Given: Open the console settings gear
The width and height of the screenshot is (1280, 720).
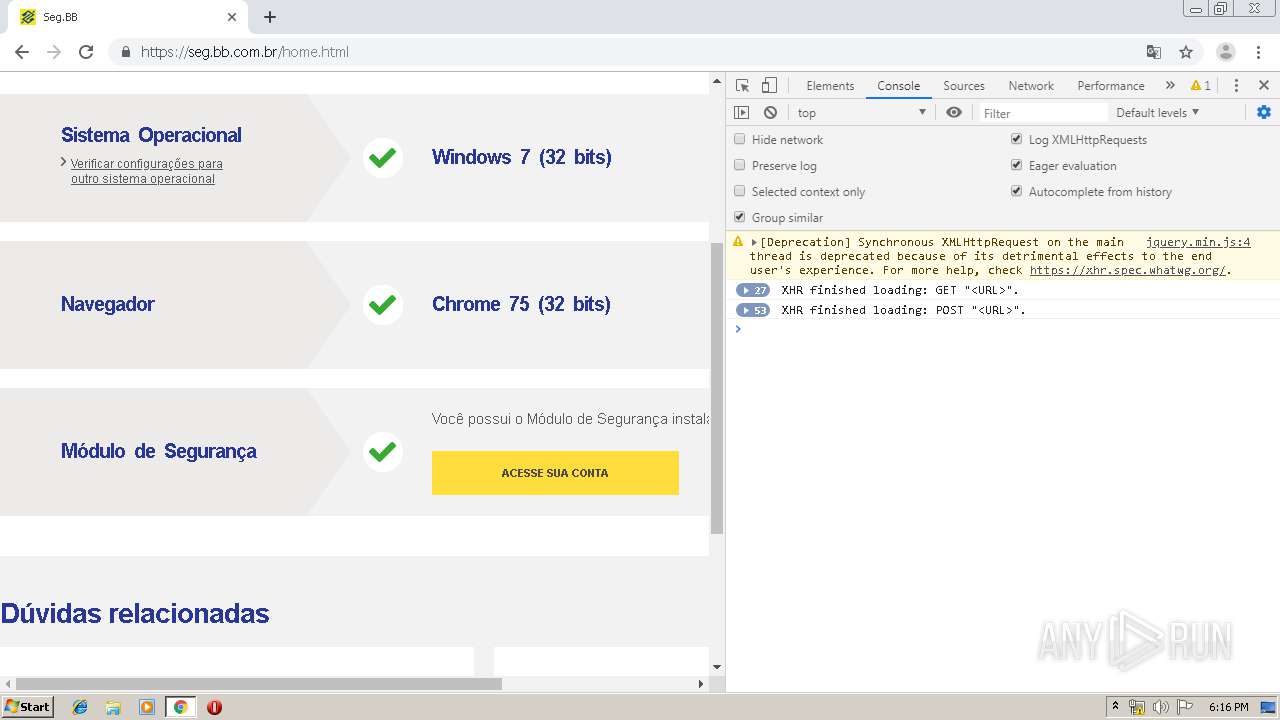Looking at the screenshot, I should tap(1264, 112).
